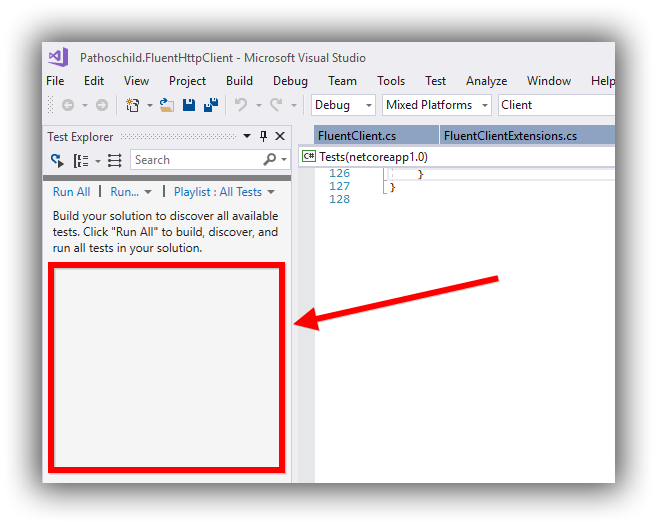Click the Run... link

click(124, 192)
